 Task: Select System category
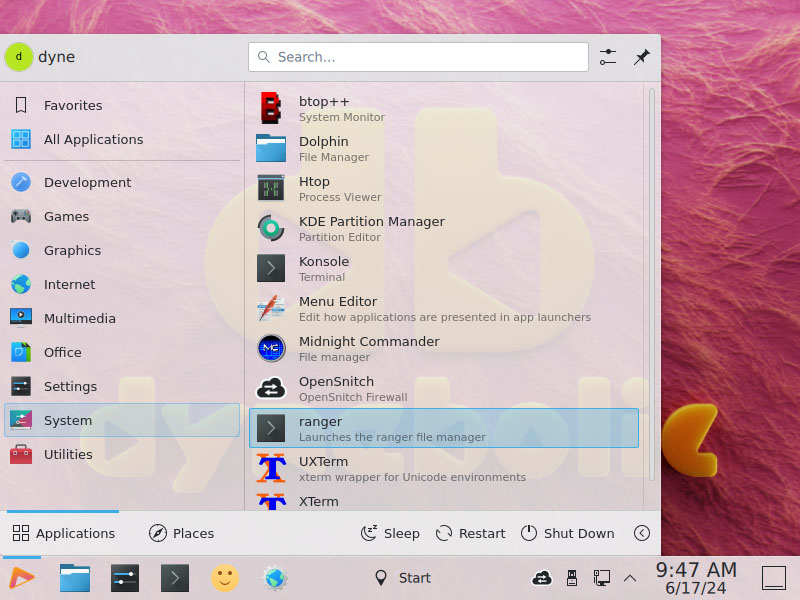pyautogui.click(x=122, y=420)
